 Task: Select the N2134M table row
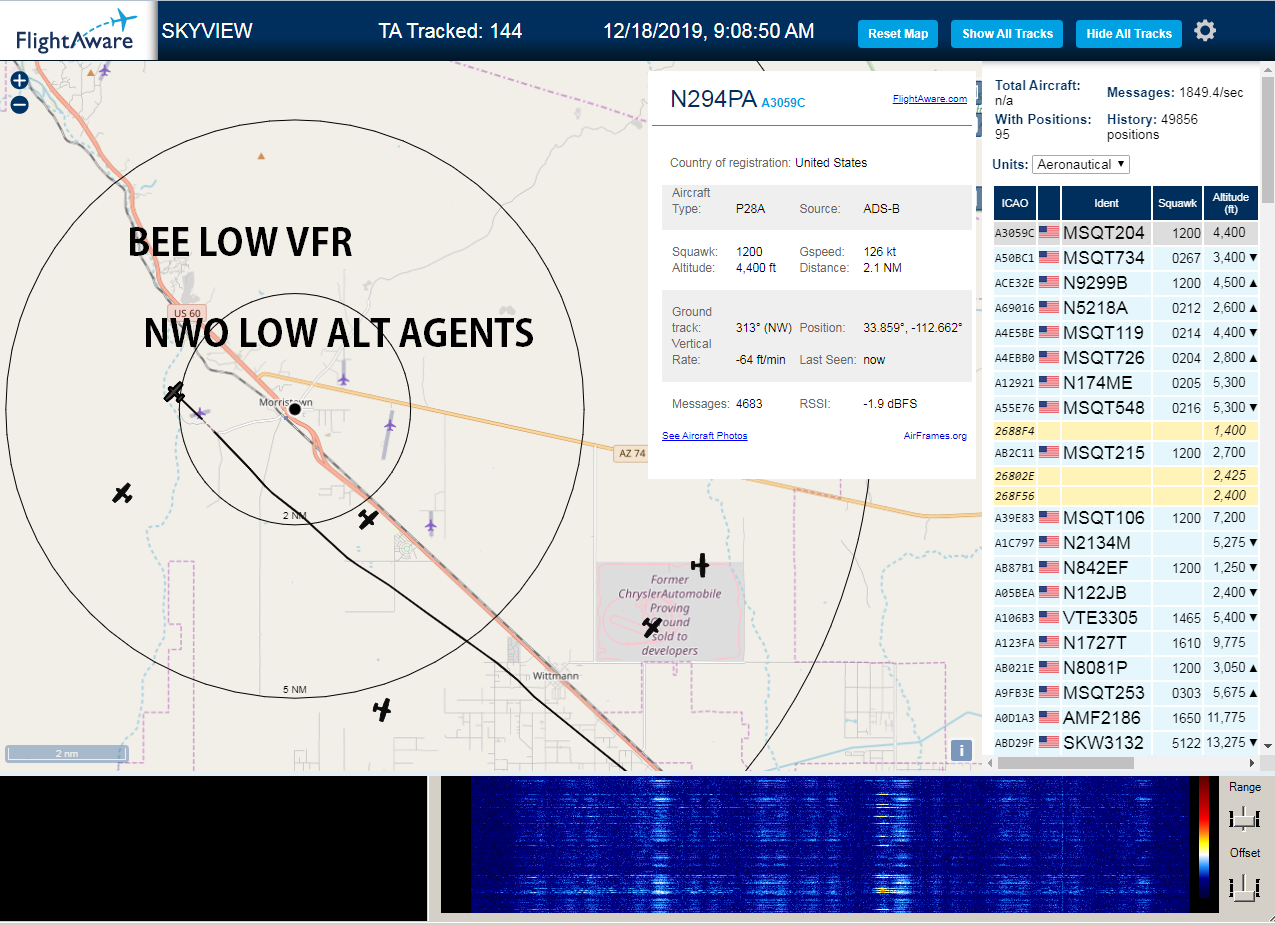pyautogui.click(x=1126, y=543)
